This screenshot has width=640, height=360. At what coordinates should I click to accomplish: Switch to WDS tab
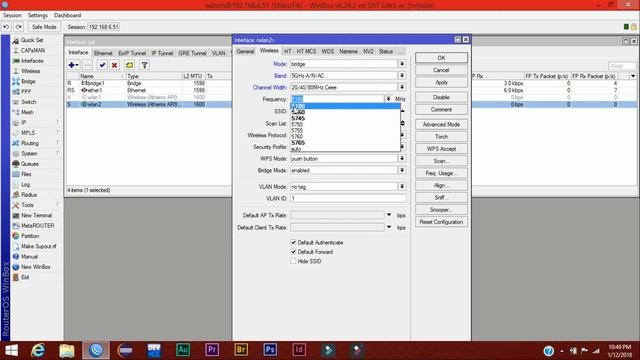[328, 51]
